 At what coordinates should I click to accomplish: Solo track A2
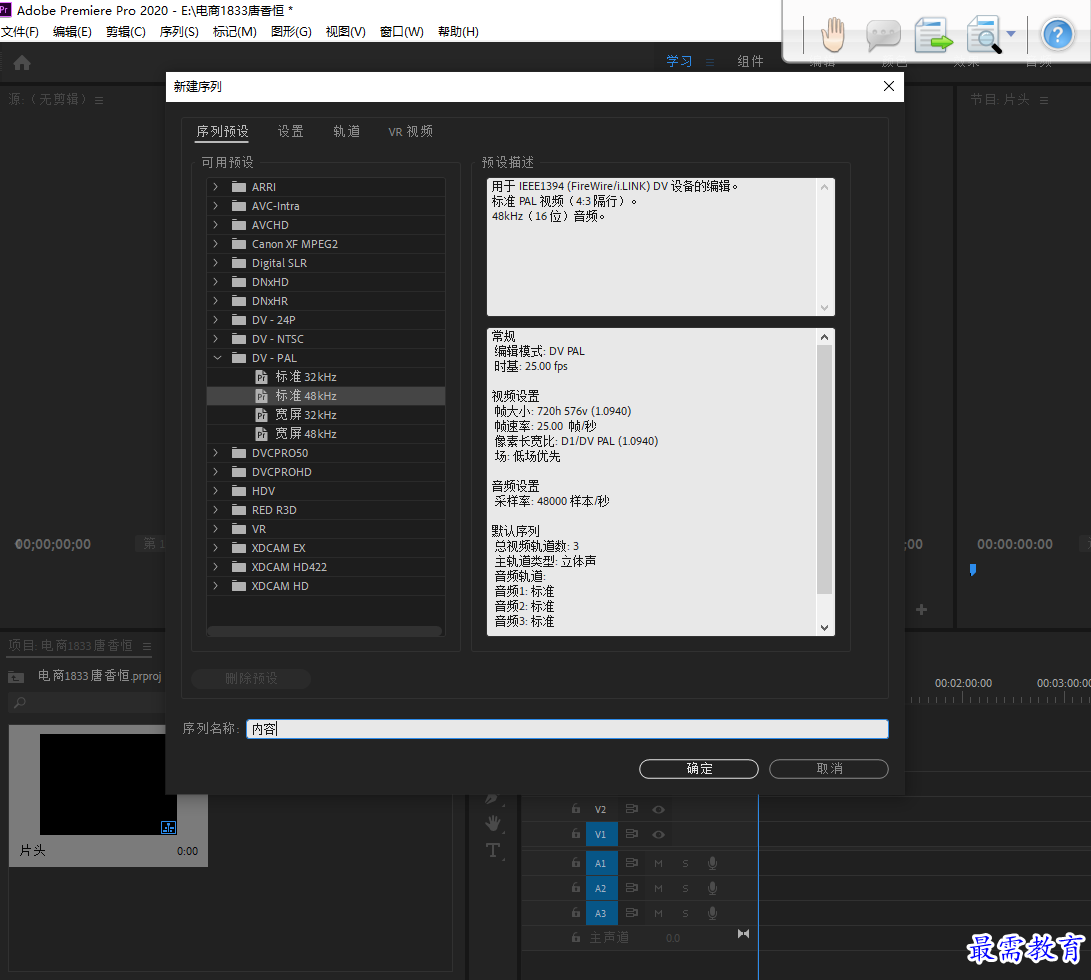(x=685, y=889)
